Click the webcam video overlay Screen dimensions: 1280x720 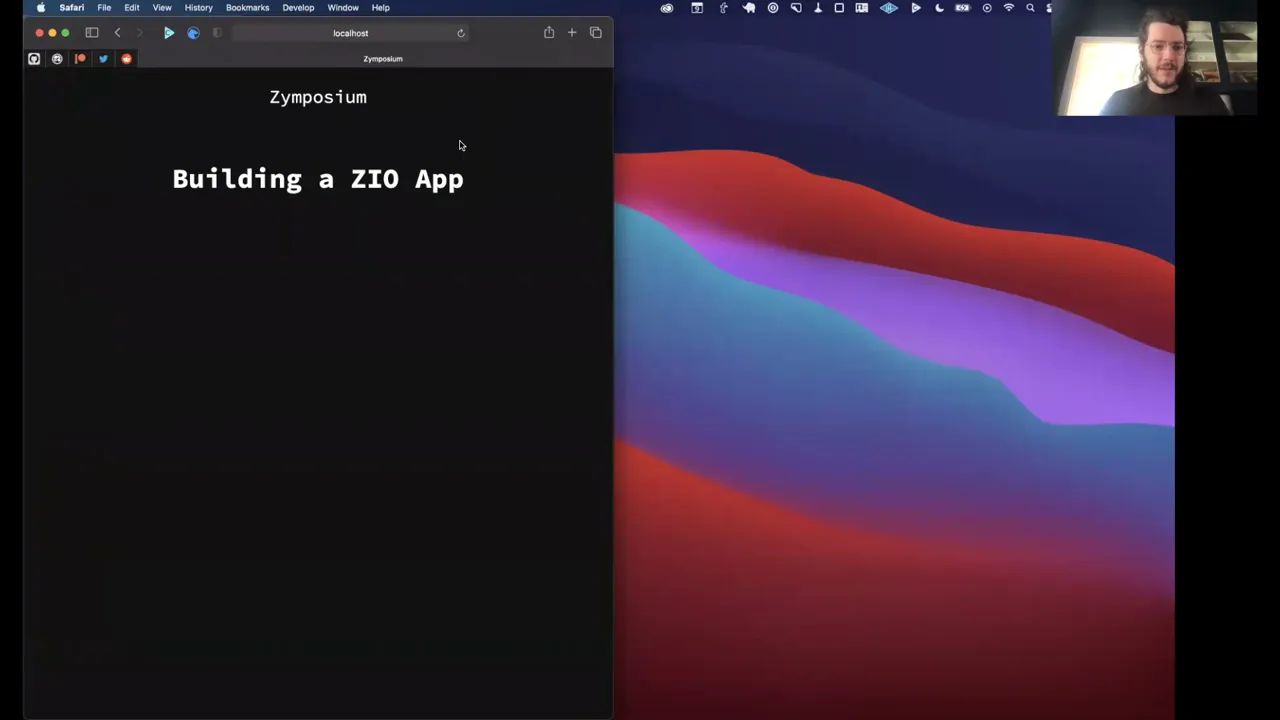(1157, 58)
